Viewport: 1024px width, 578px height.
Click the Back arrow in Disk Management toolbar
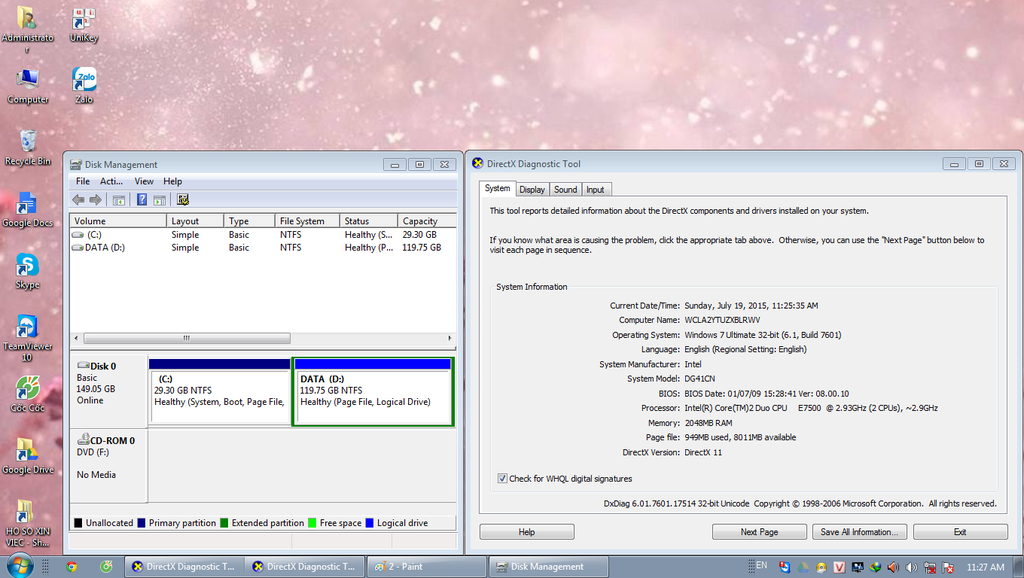pyautogui.click(x=79, y=200)
